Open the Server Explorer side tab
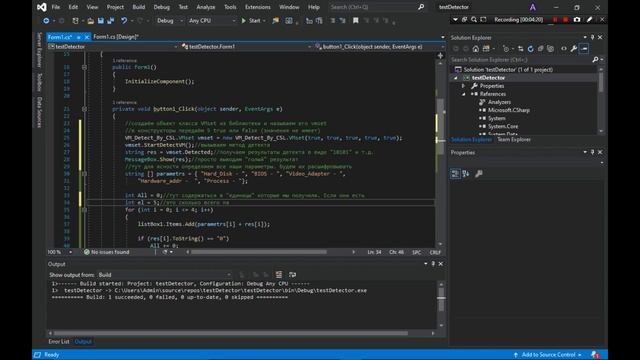 pyautogui.click(x=40, y=50)
